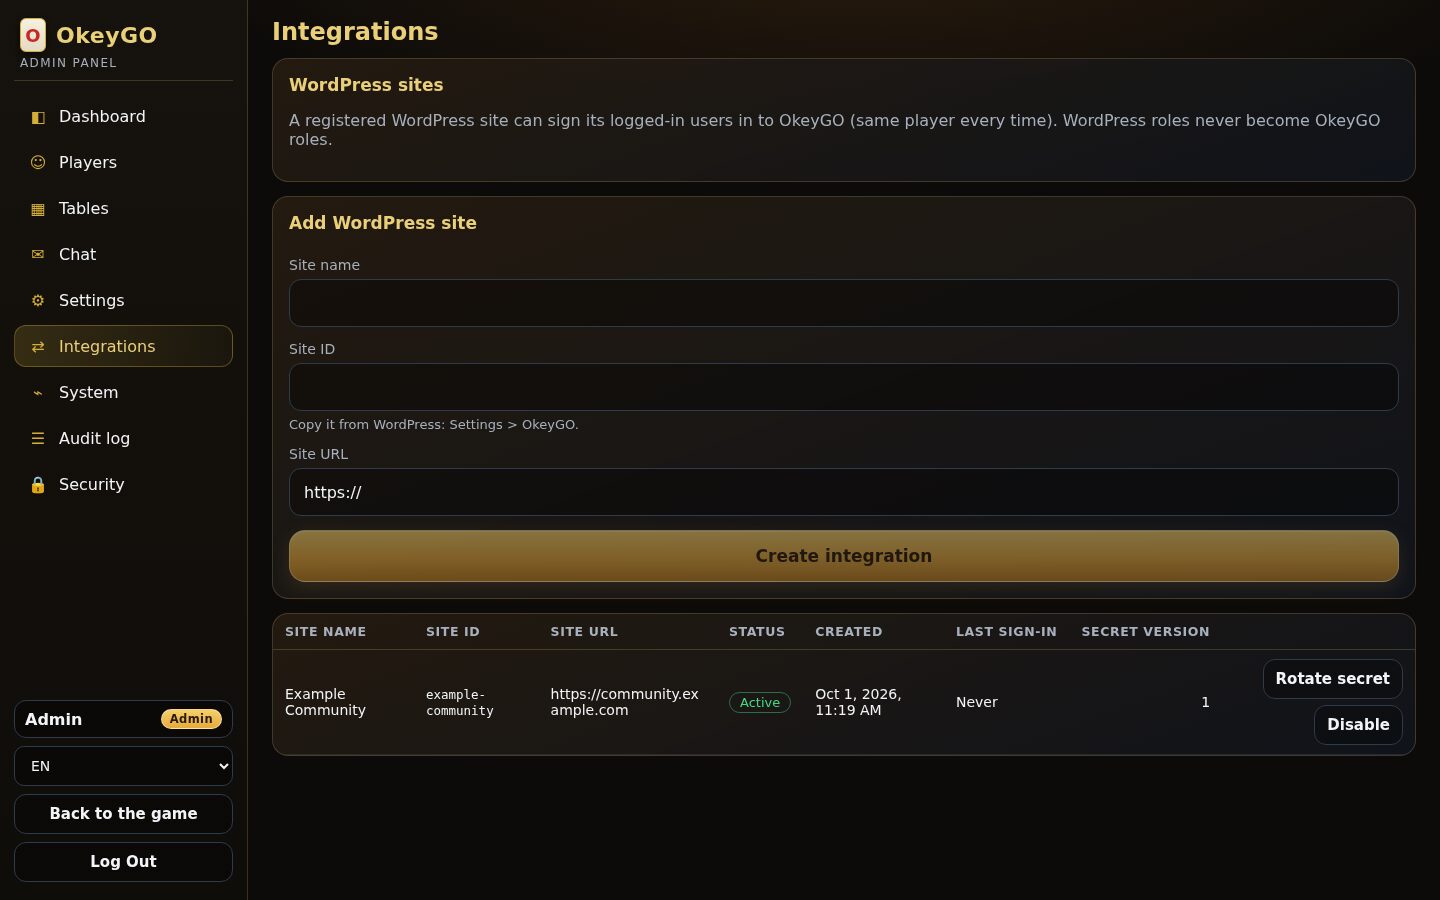Click the Integrations page heading
The image size is (1440, 900).
(355, 32)
